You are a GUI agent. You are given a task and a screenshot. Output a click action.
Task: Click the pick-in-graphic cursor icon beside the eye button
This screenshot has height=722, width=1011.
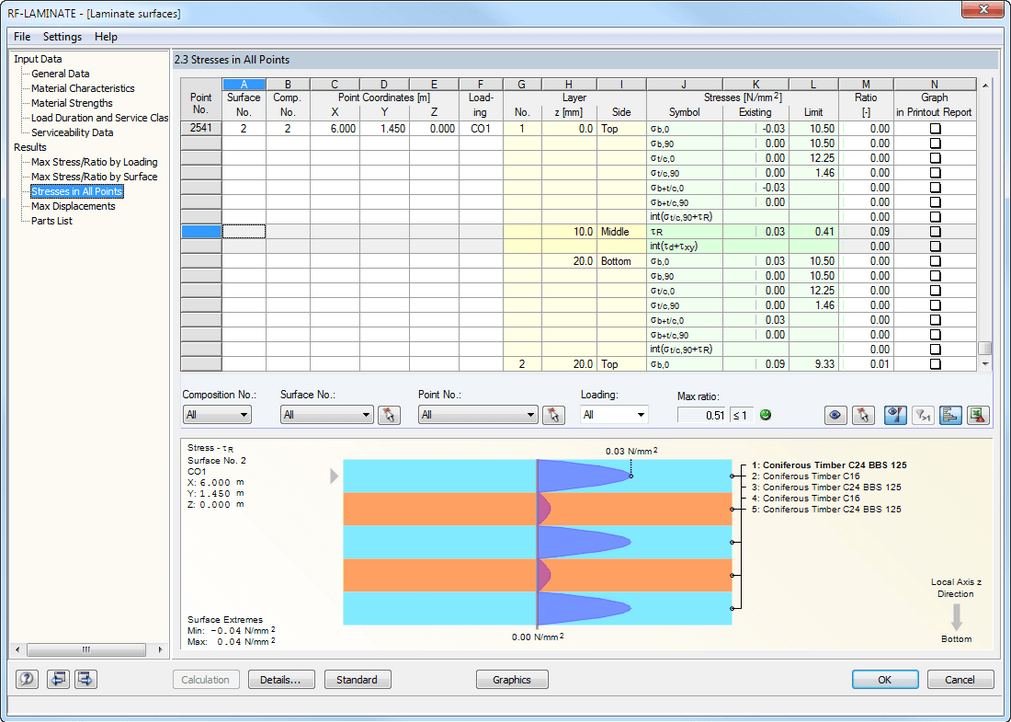863,415
